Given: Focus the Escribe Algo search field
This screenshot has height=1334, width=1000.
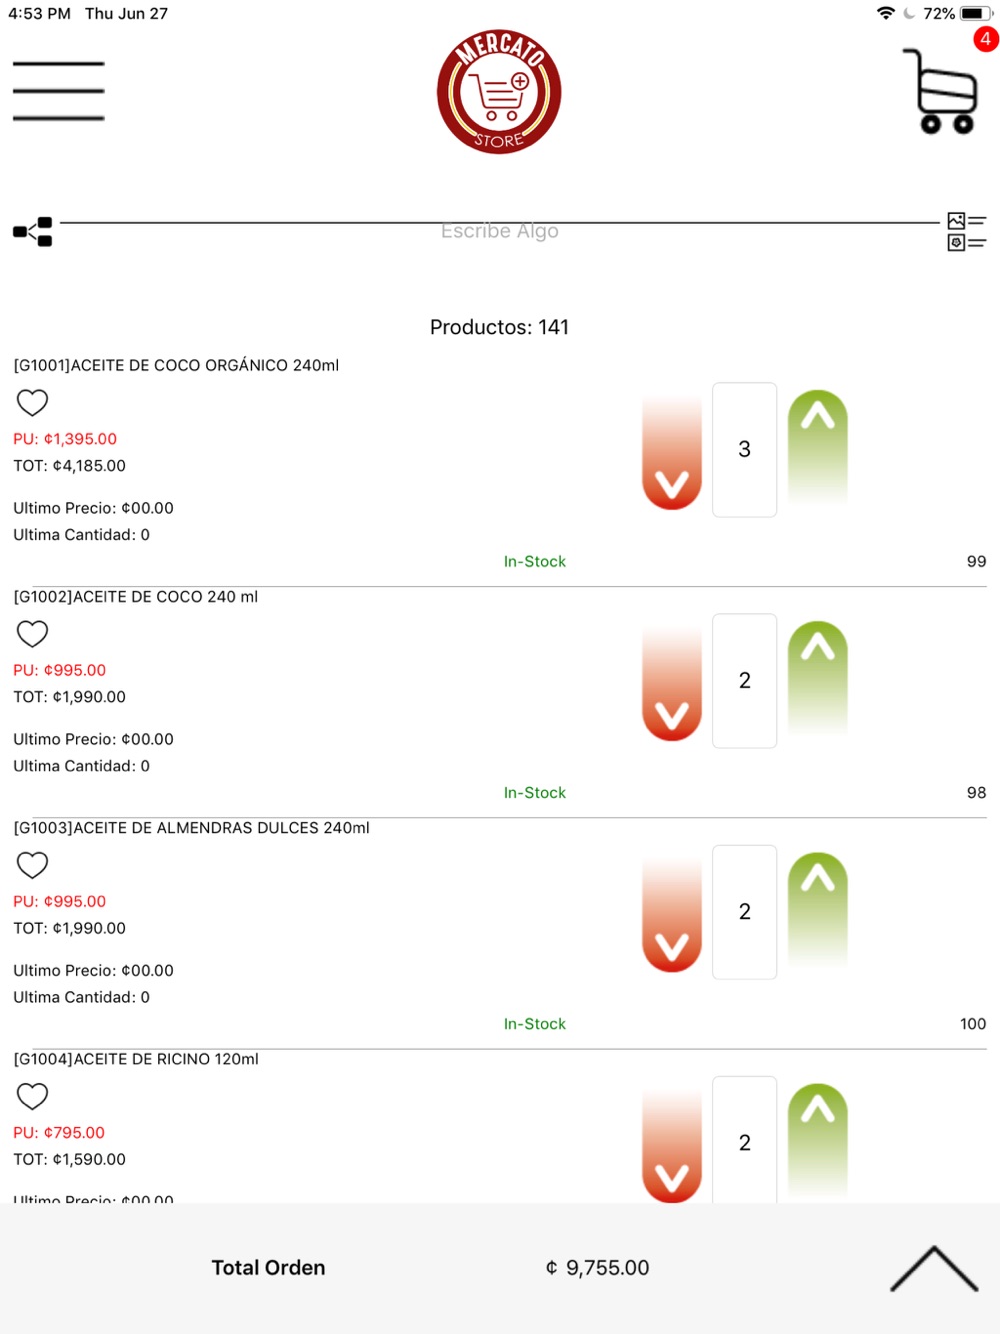Looking at the screenshot, I should (x=500, y=231).
